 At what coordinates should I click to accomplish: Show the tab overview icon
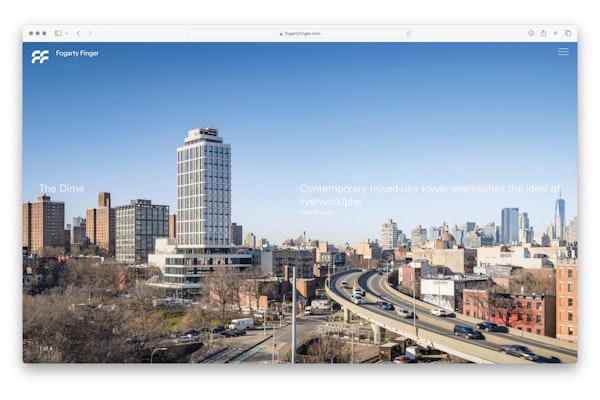point(568,33)
